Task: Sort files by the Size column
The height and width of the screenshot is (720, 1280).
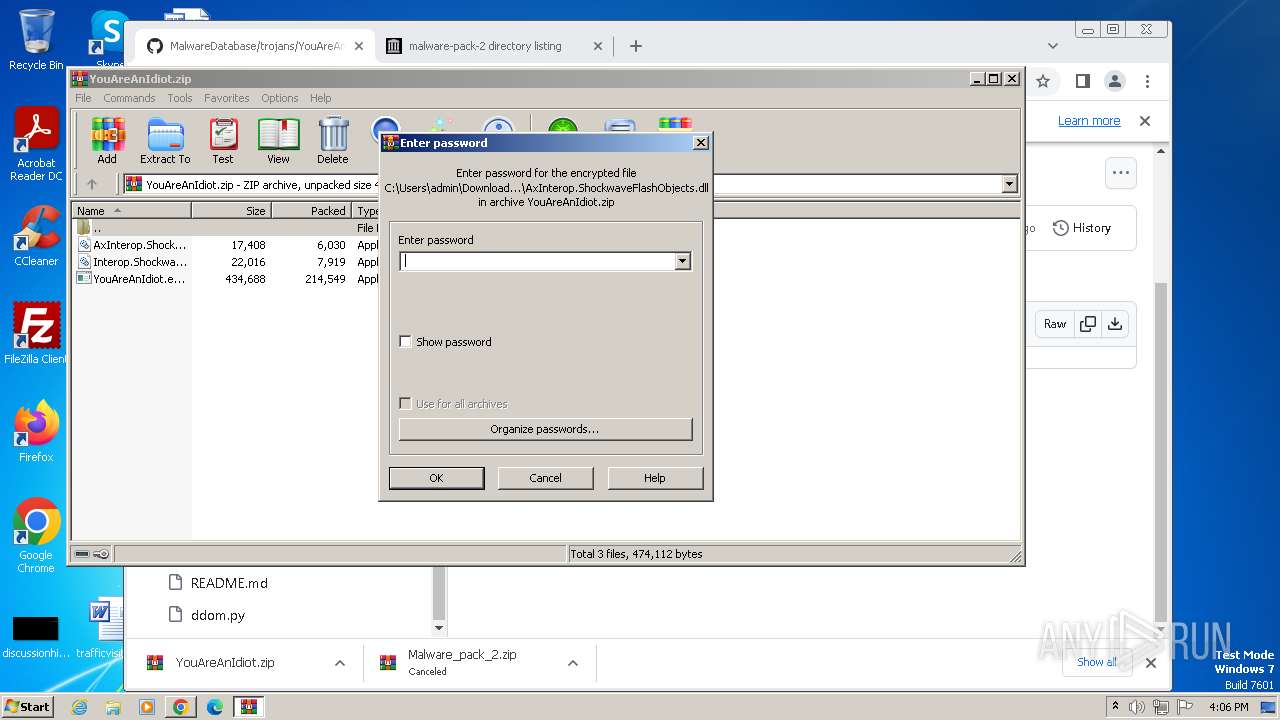Action: point(232,210)
